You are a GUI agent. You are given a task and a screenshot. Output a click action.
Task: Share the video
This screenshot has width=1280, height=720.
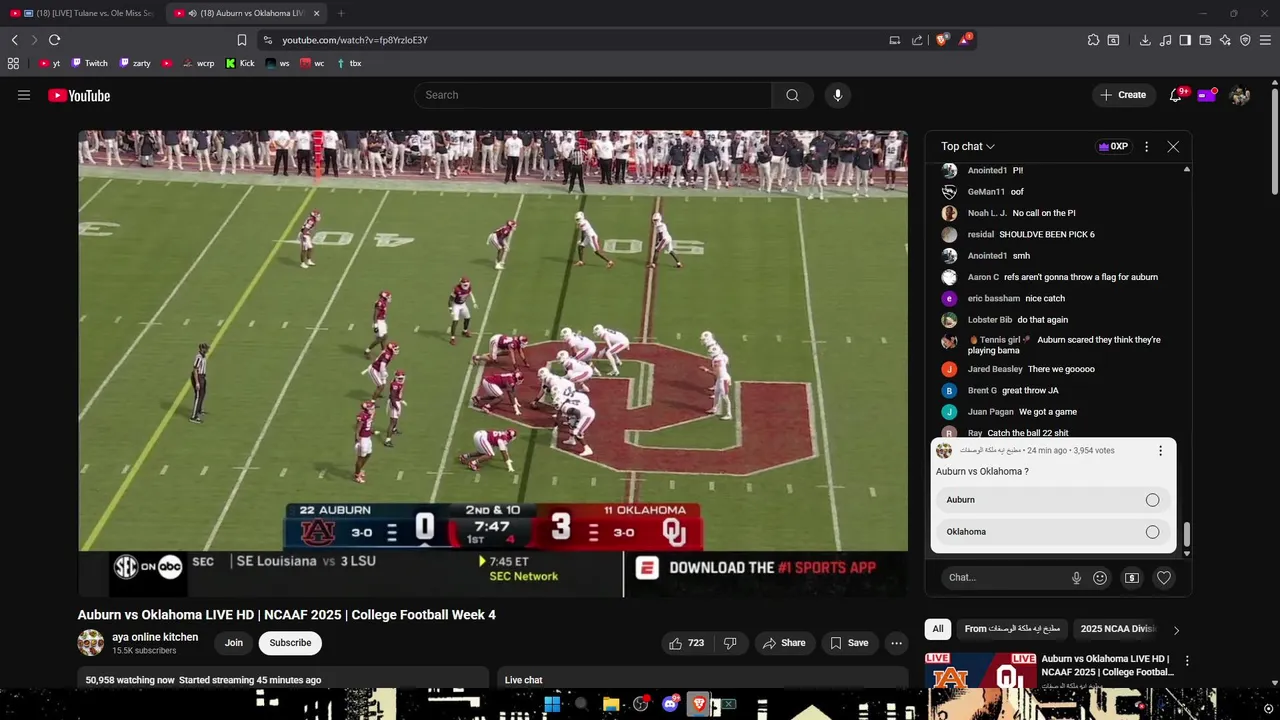point(784,643)
